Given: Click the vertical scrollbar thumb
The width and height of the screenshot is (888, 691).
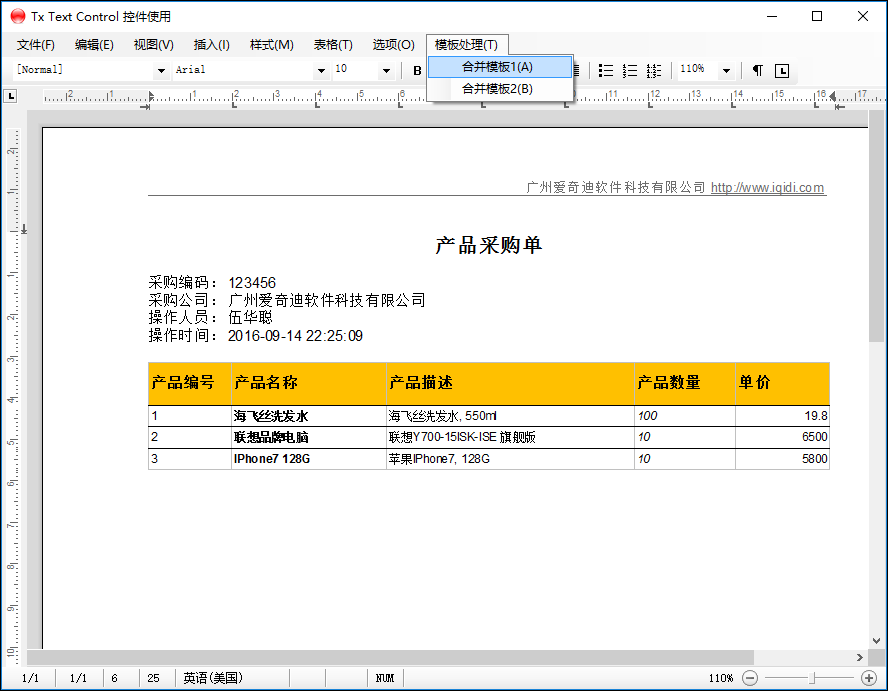Looking at the screenshot, I should [x=877, y=227].
